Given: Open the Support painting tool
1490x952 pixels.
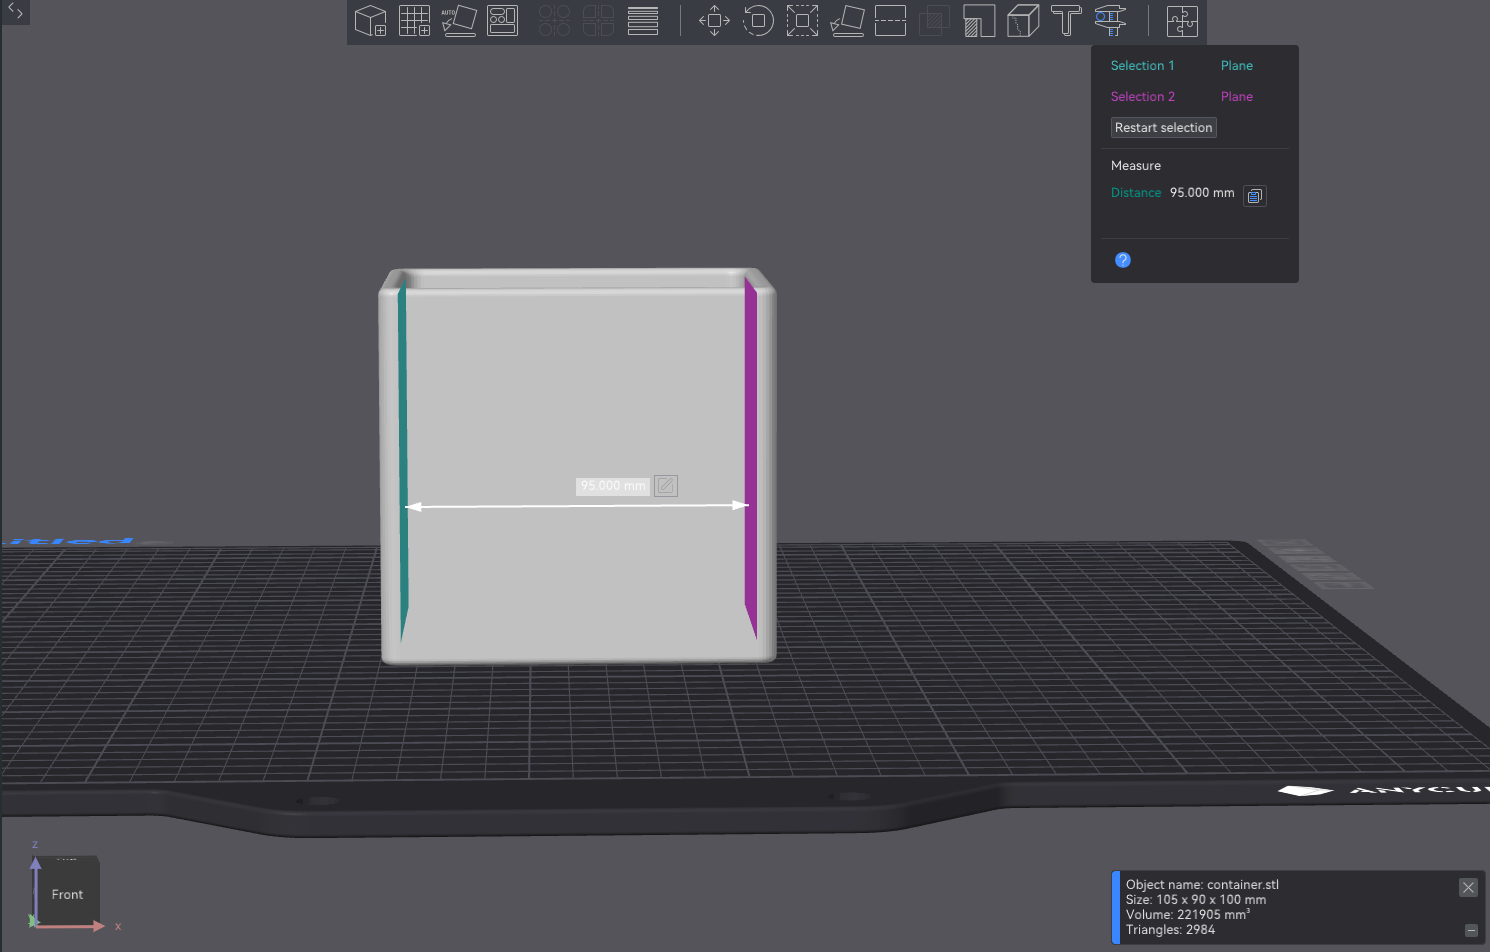Looking at the screenshot, I should (x=979, y=21).
